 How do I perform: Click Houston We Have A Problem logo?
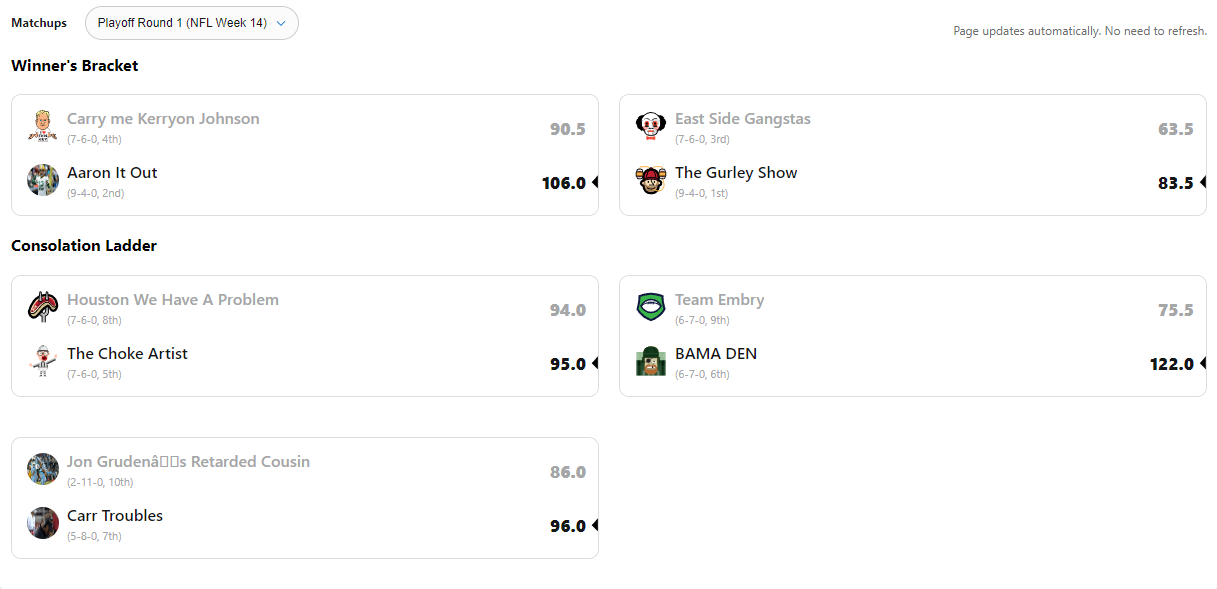[43, 307]
